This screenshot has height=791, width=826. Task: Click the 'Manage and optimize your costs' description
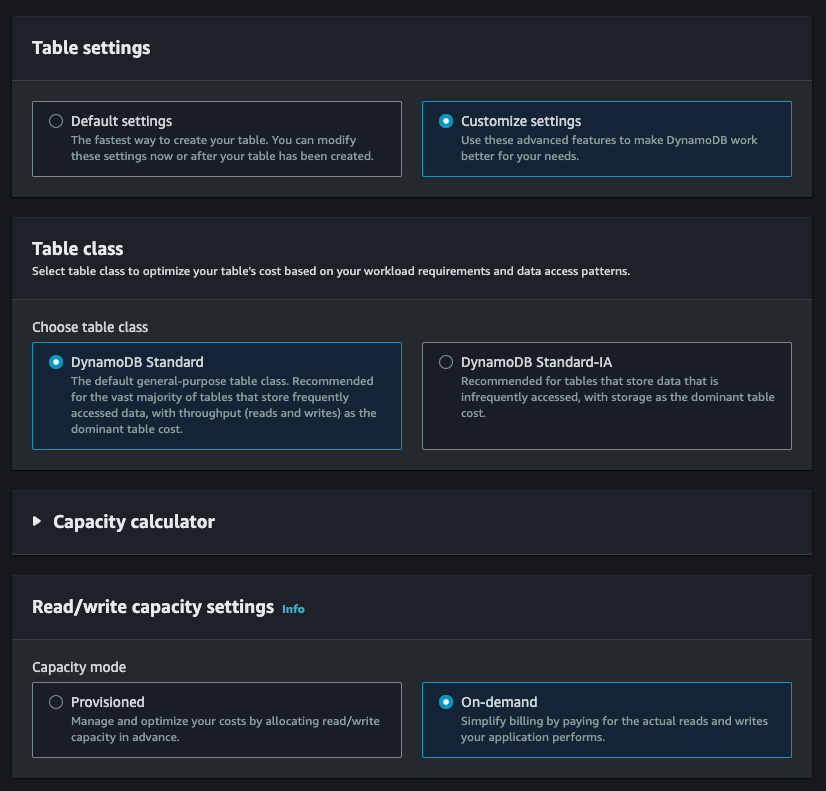225,729
